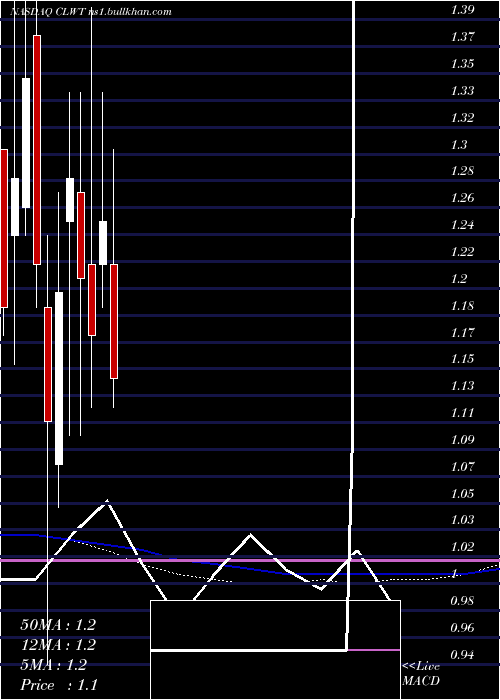Select the 1.26 price axis label
500x700 pixels.
[x=462, y=198]
